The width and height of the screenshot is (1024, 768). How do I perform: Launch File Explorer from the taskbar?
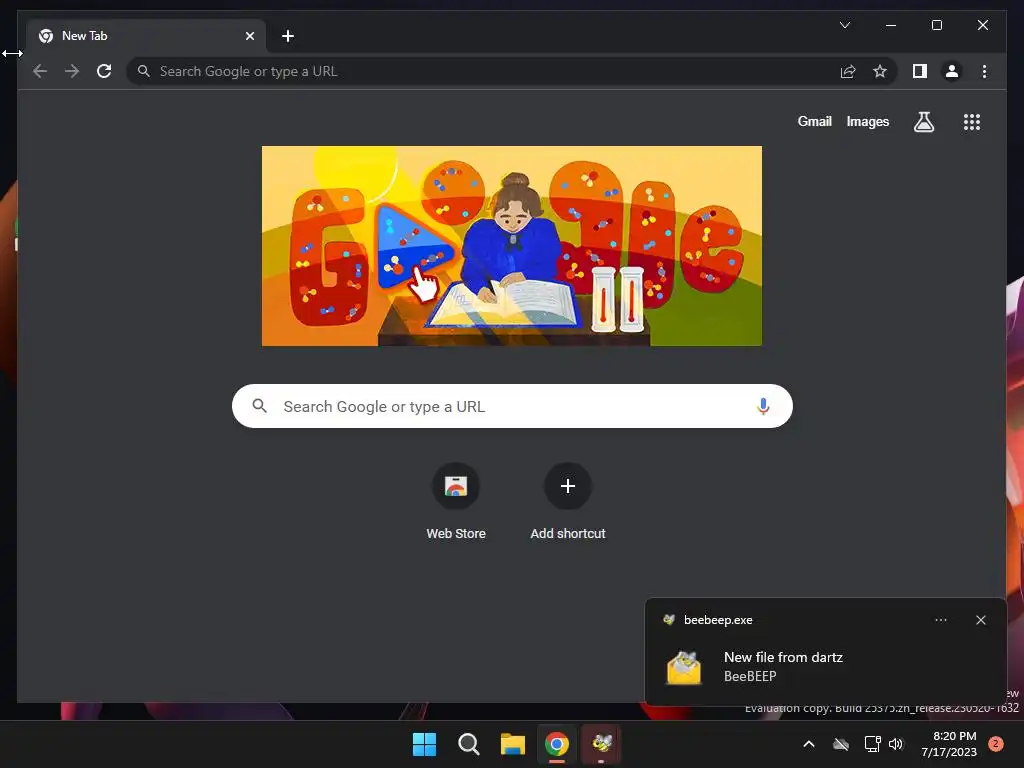point(513,744)
